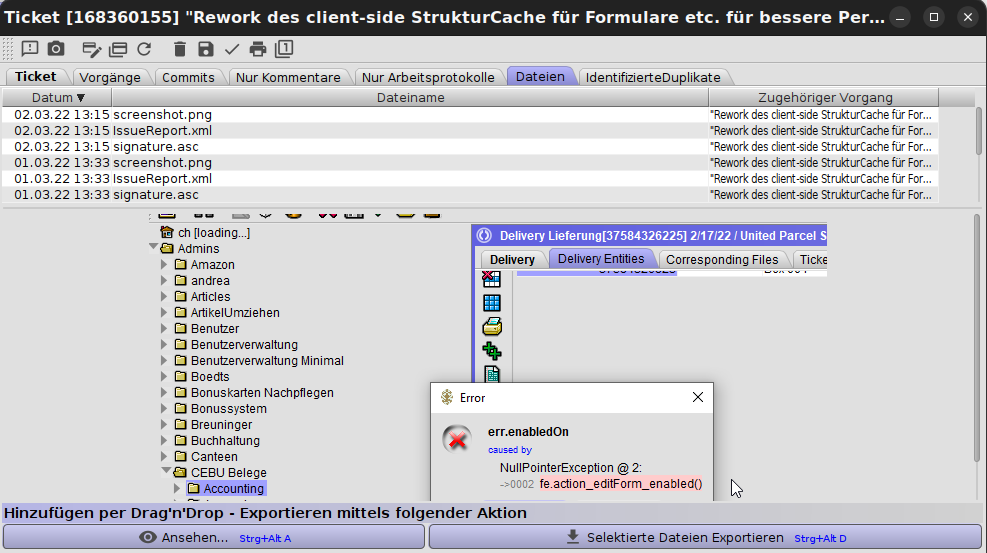Viewport: 987px width, 553px height.
Task: Delete using the trash can icon
Action: pos(180,49)
